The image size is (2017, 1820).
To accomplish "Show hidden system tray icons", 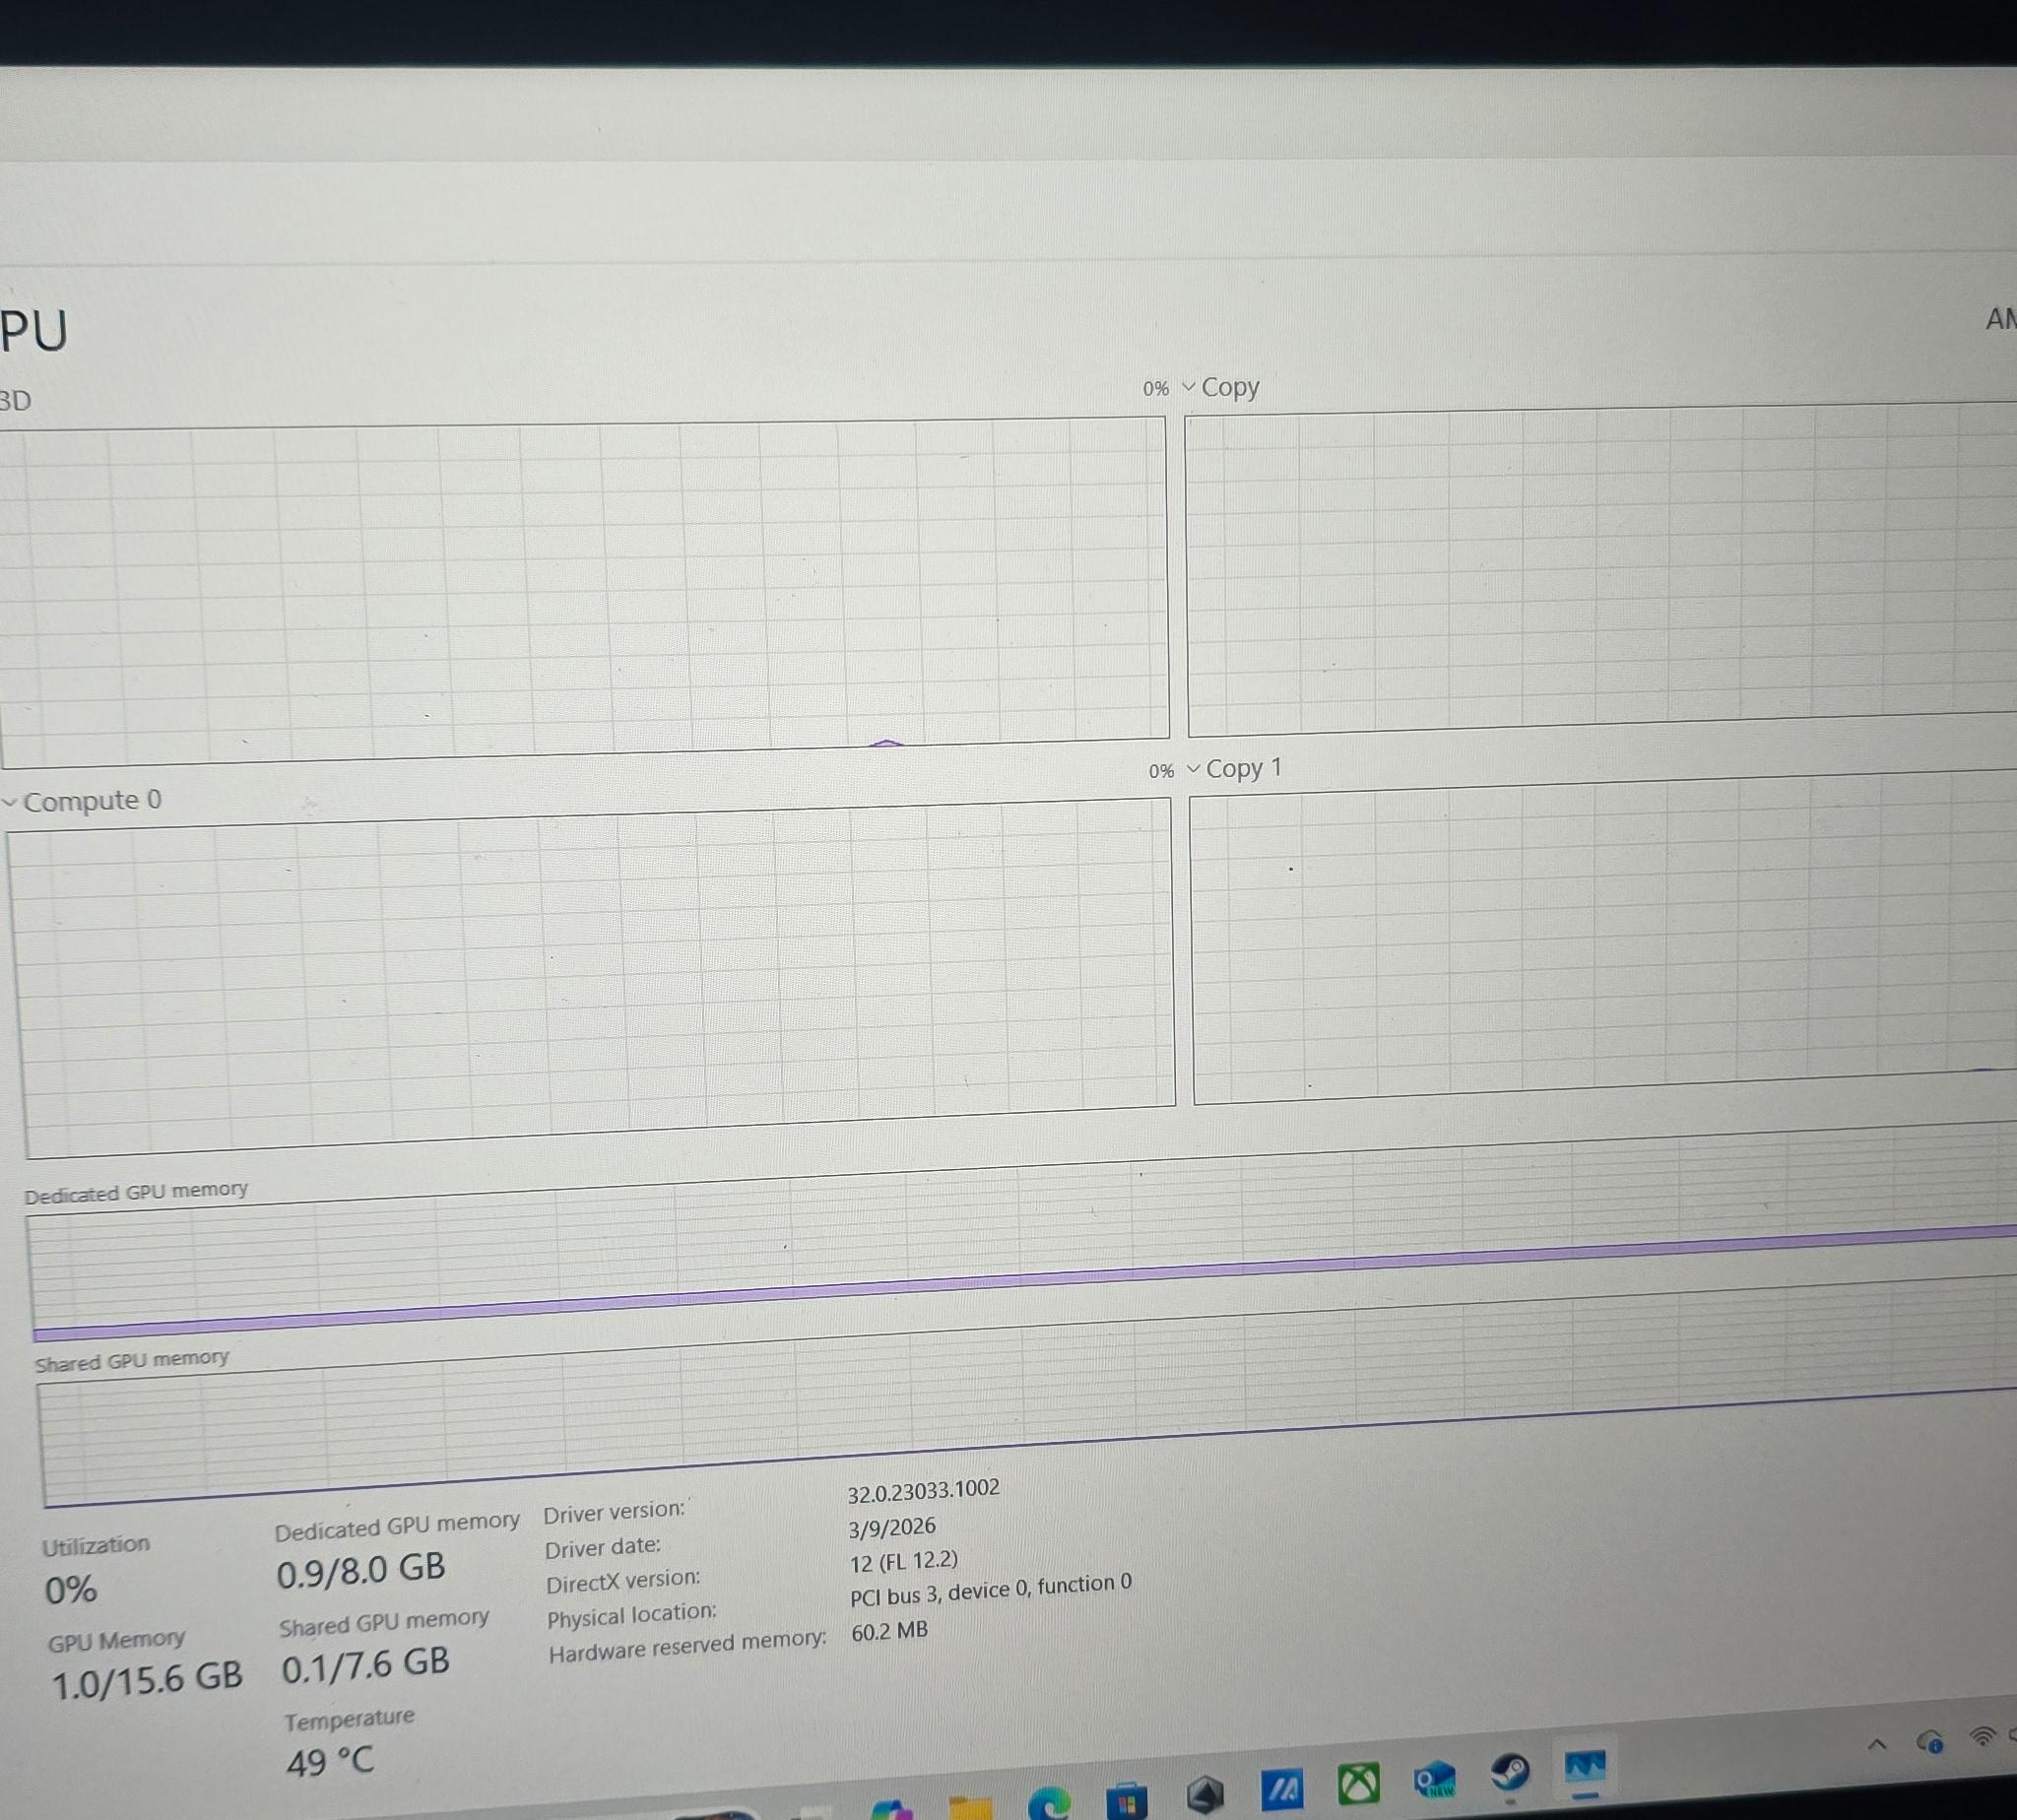I will (x=1877, y=1745).
